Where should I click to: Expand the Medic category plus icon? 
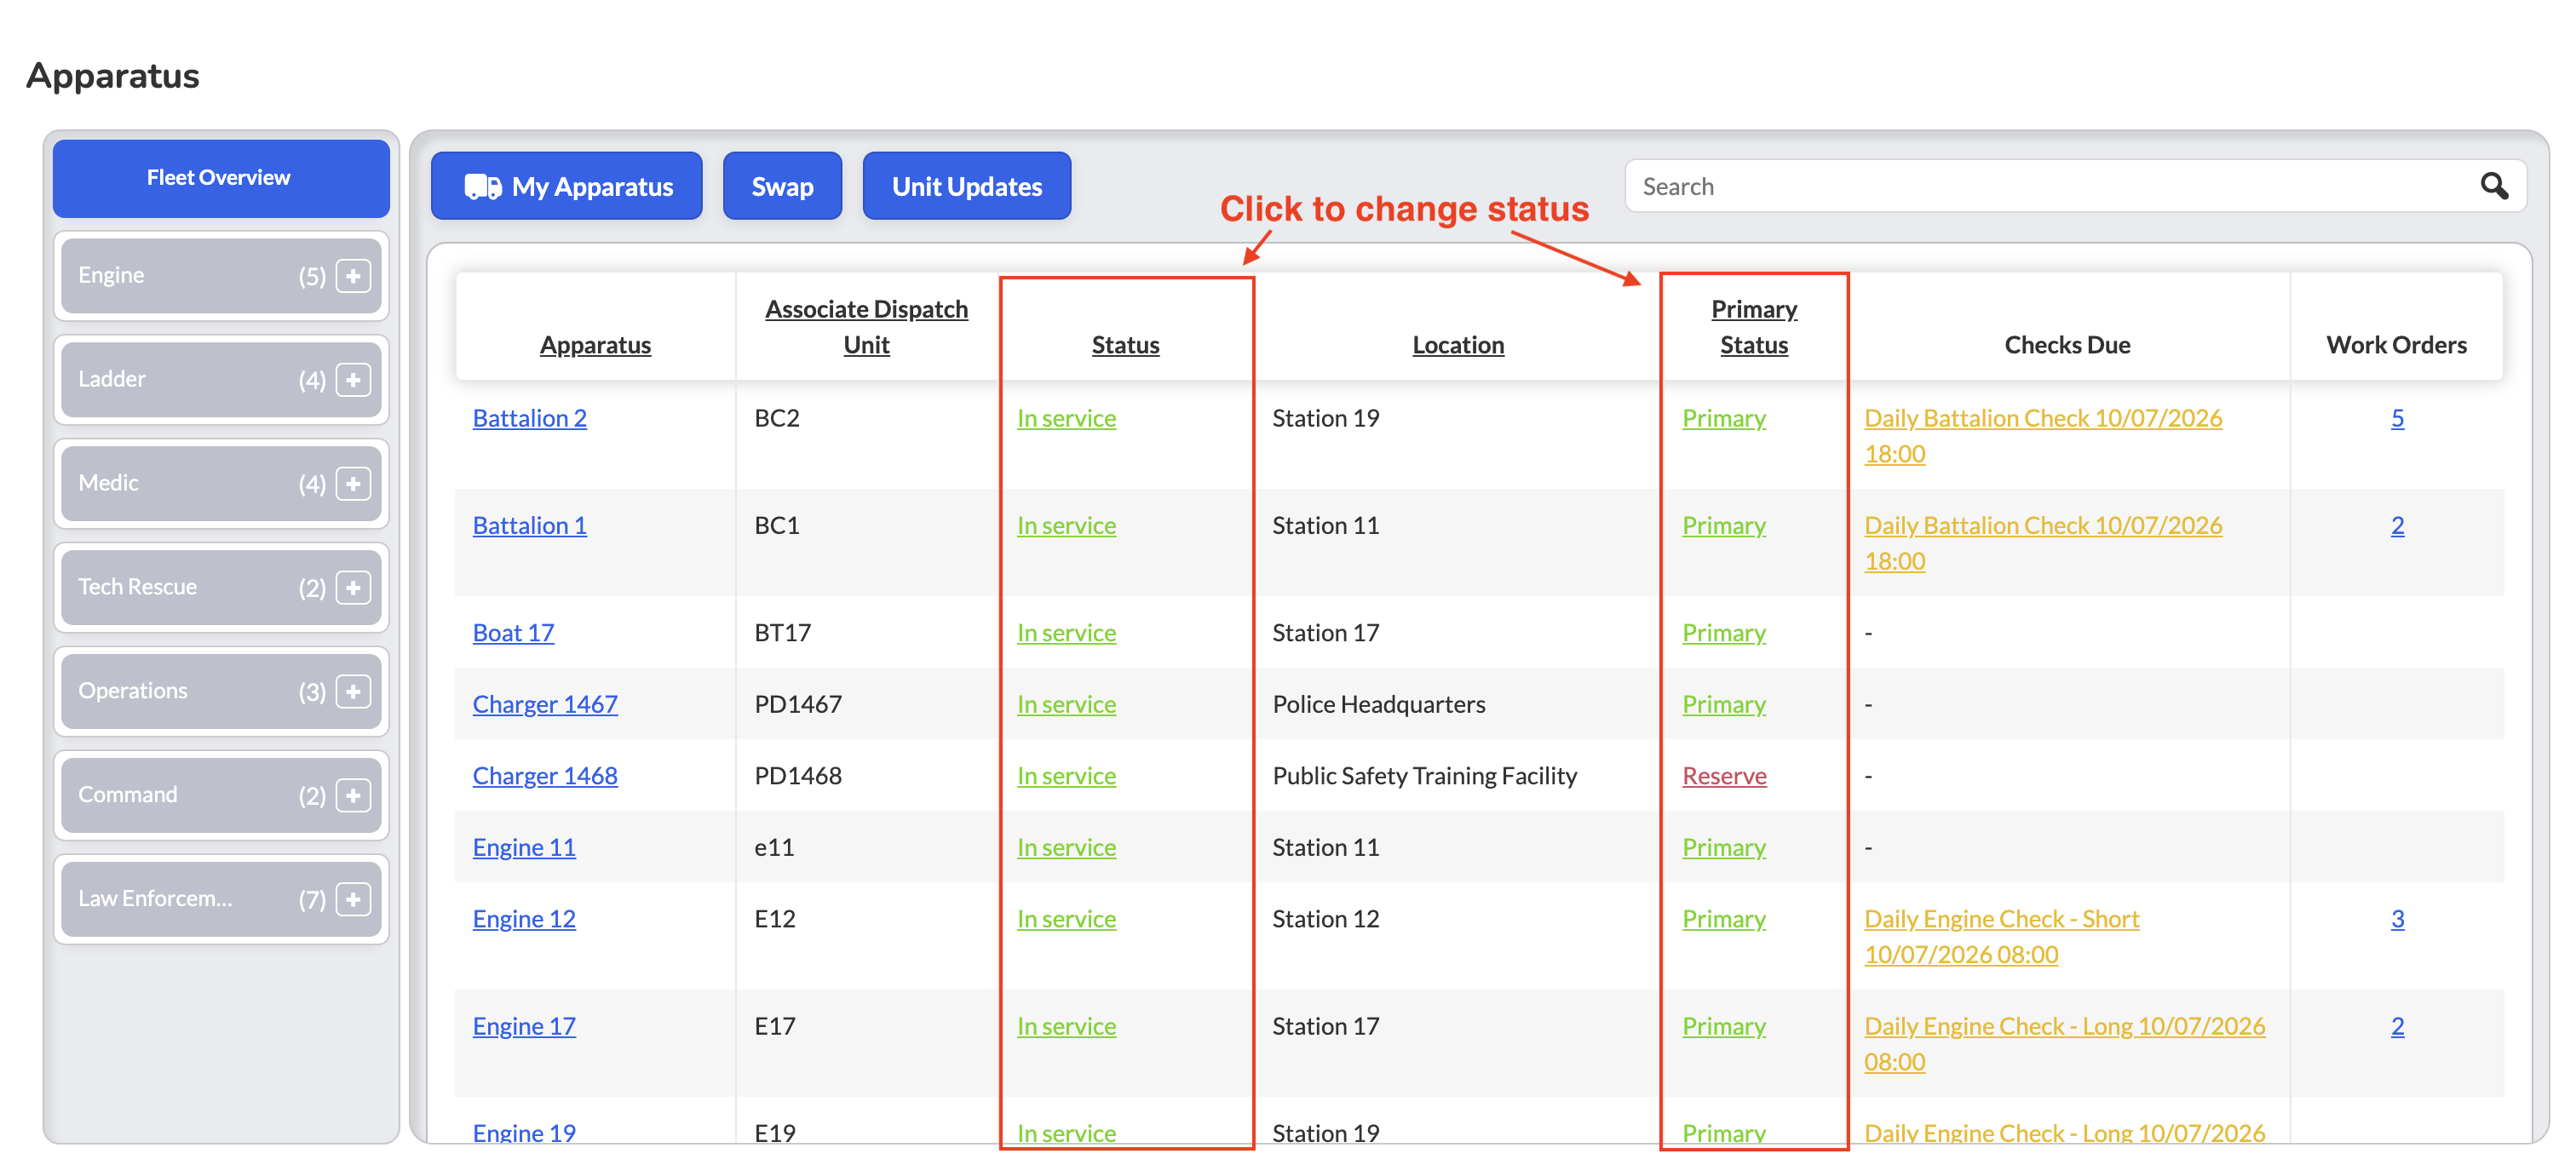(x=353, y=484)
